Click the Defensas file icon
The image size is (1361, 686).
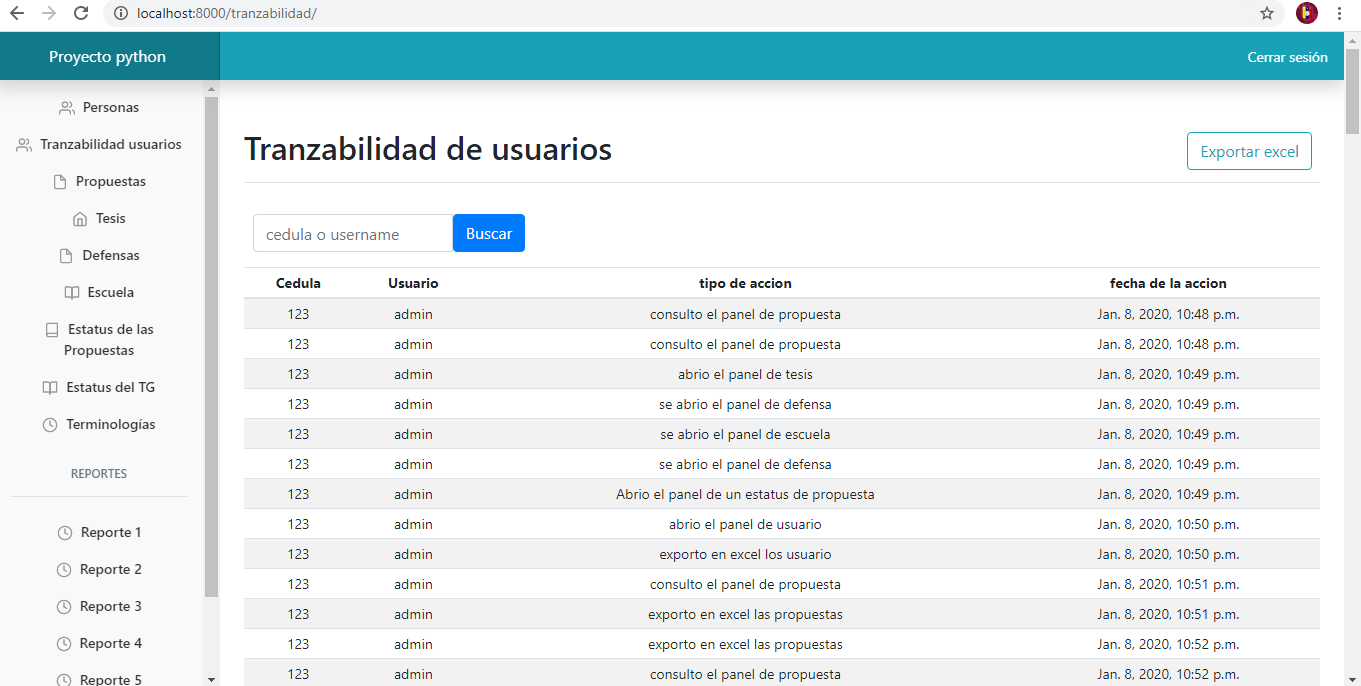click(x=66, y=256)
